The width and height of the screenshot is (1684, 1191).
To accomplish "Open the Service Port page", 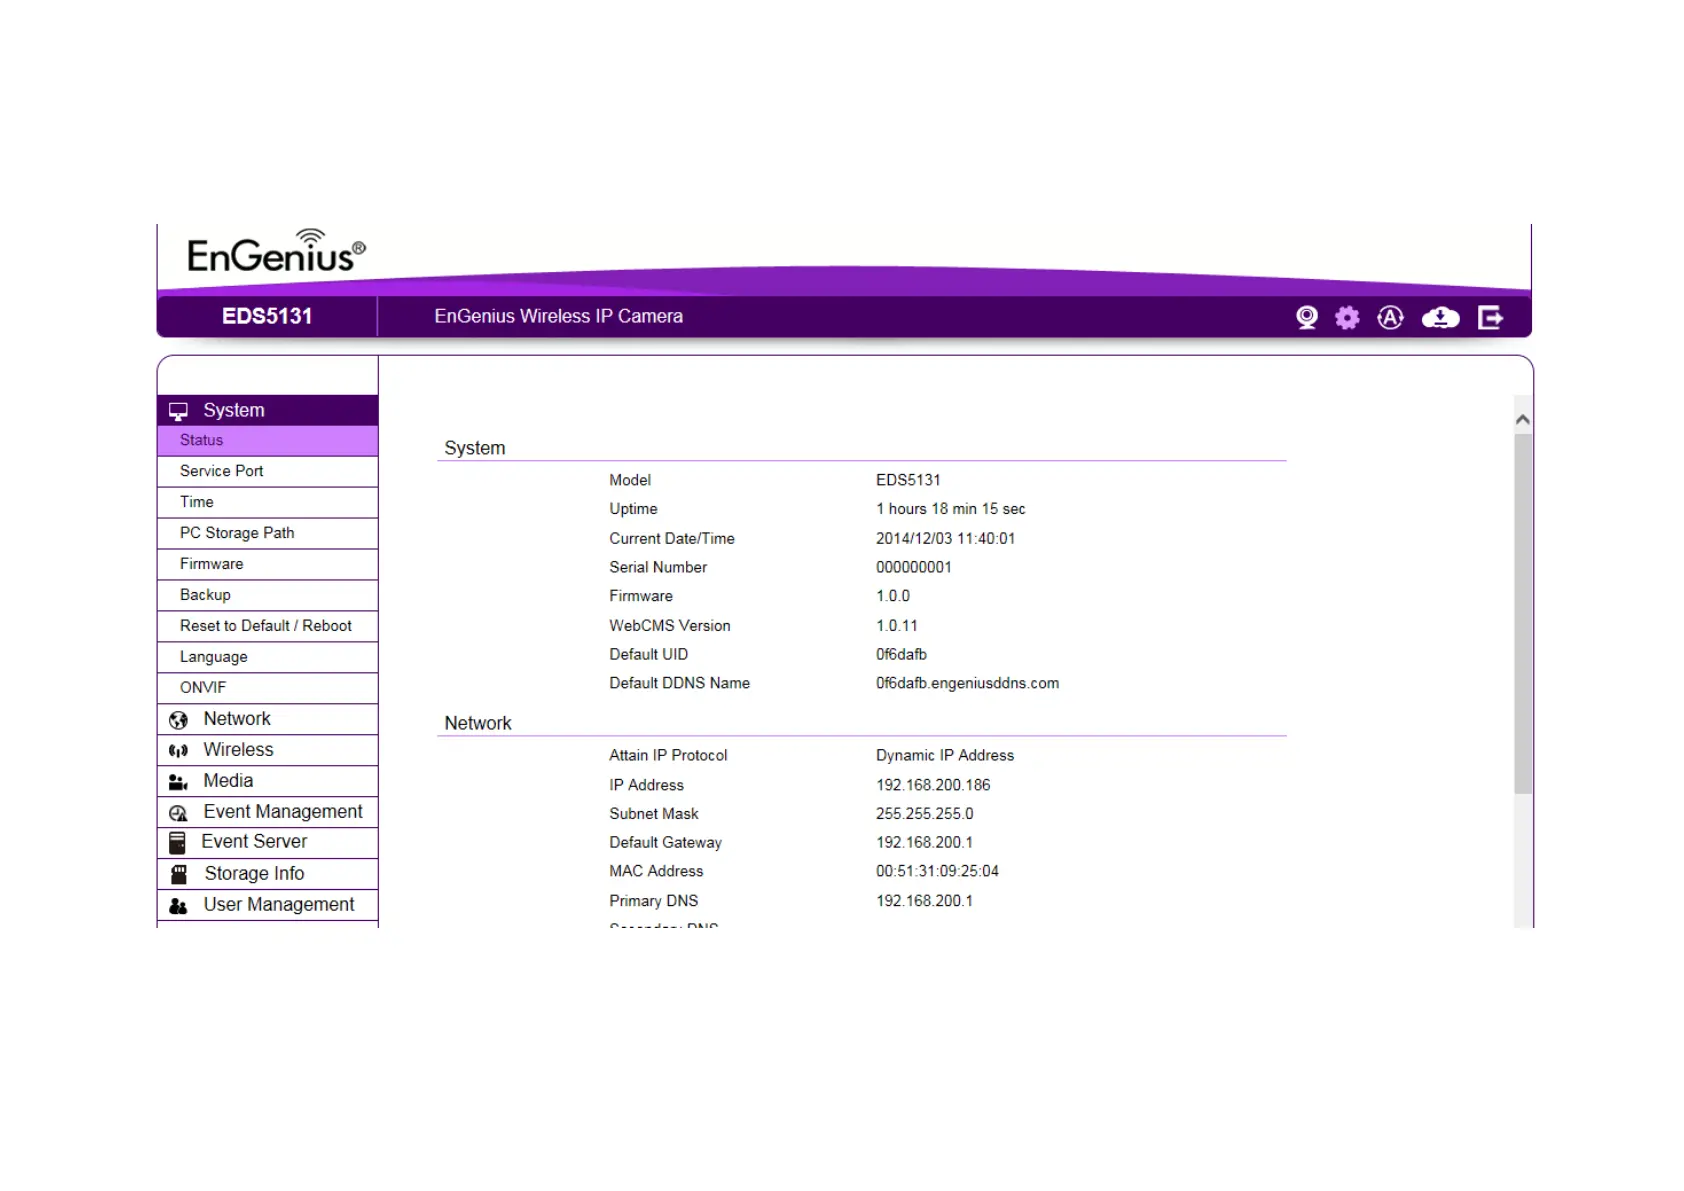I will [267, 471].
